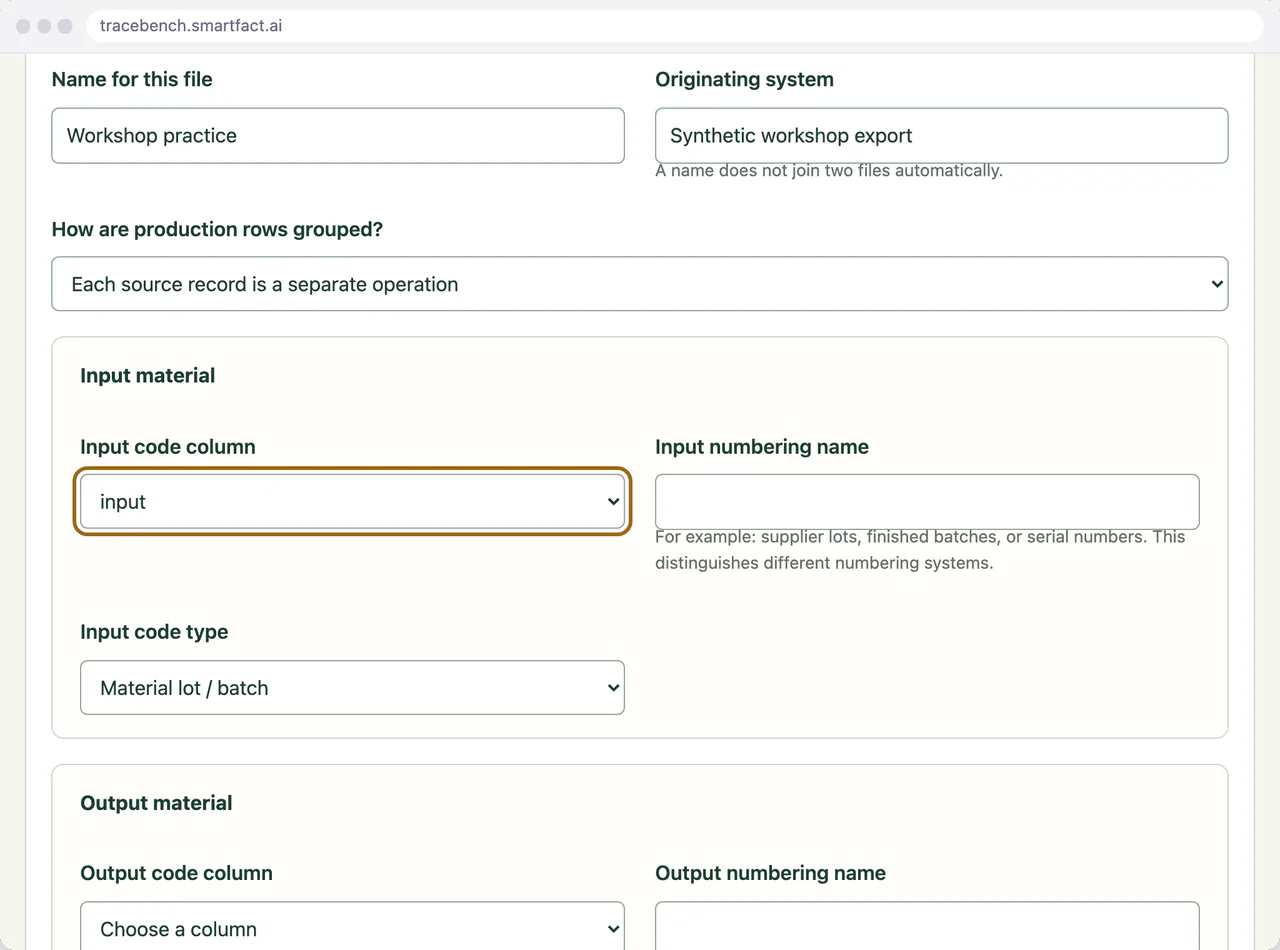Edit the Originating system field
Image resolution: width=1280 pixels, height=950 pixels.
[941, 136]
